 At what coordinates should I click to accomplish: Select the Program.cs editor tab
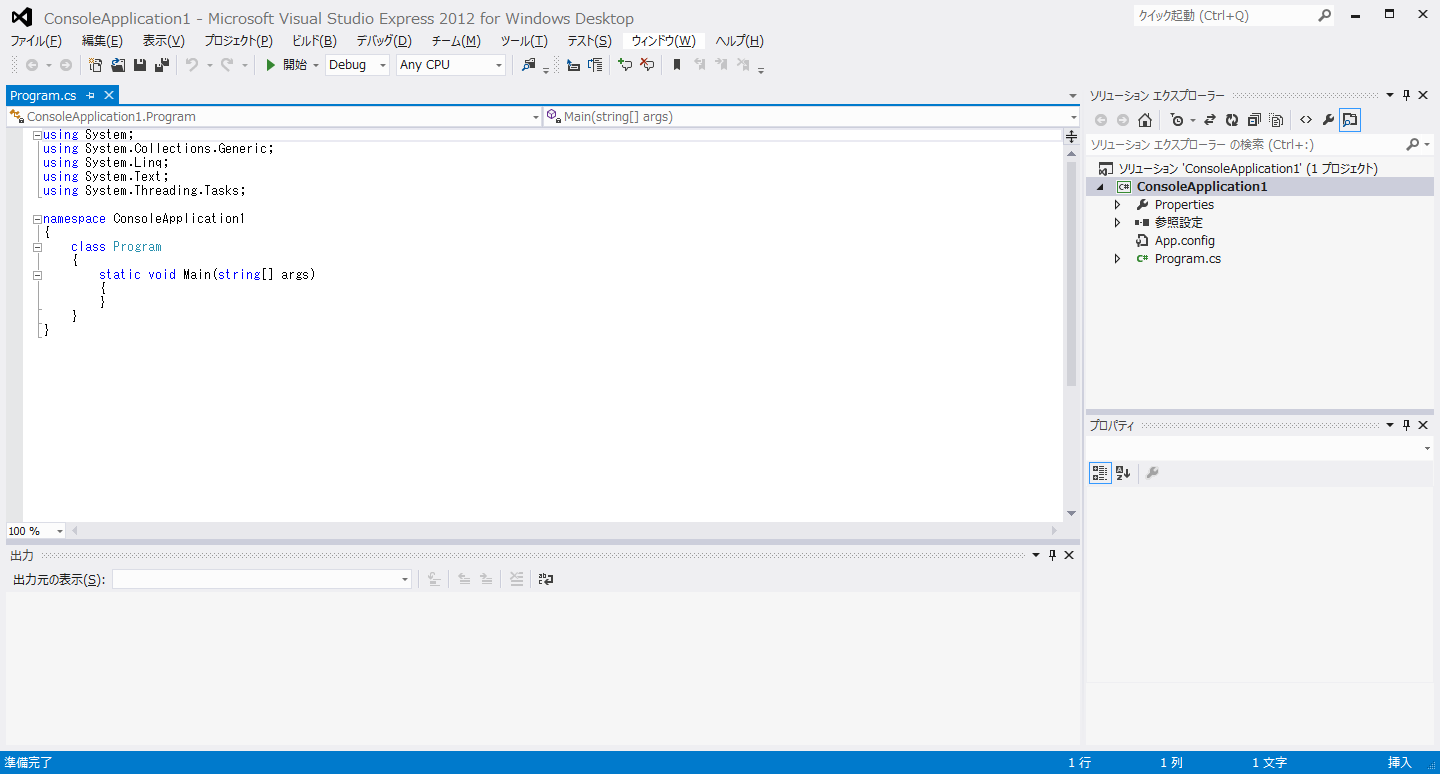(43, 95)
